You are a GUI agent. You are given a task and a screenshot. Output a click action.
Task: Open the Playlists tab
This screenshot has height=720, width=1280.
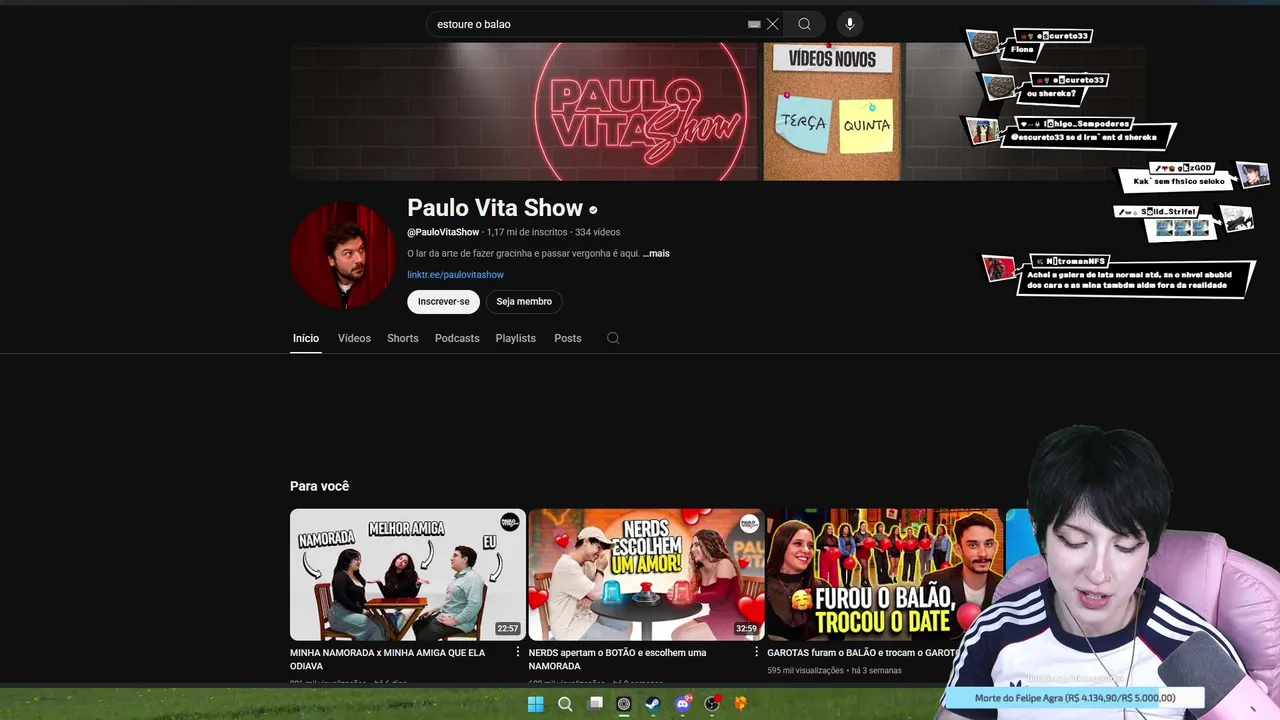[516, 339]
